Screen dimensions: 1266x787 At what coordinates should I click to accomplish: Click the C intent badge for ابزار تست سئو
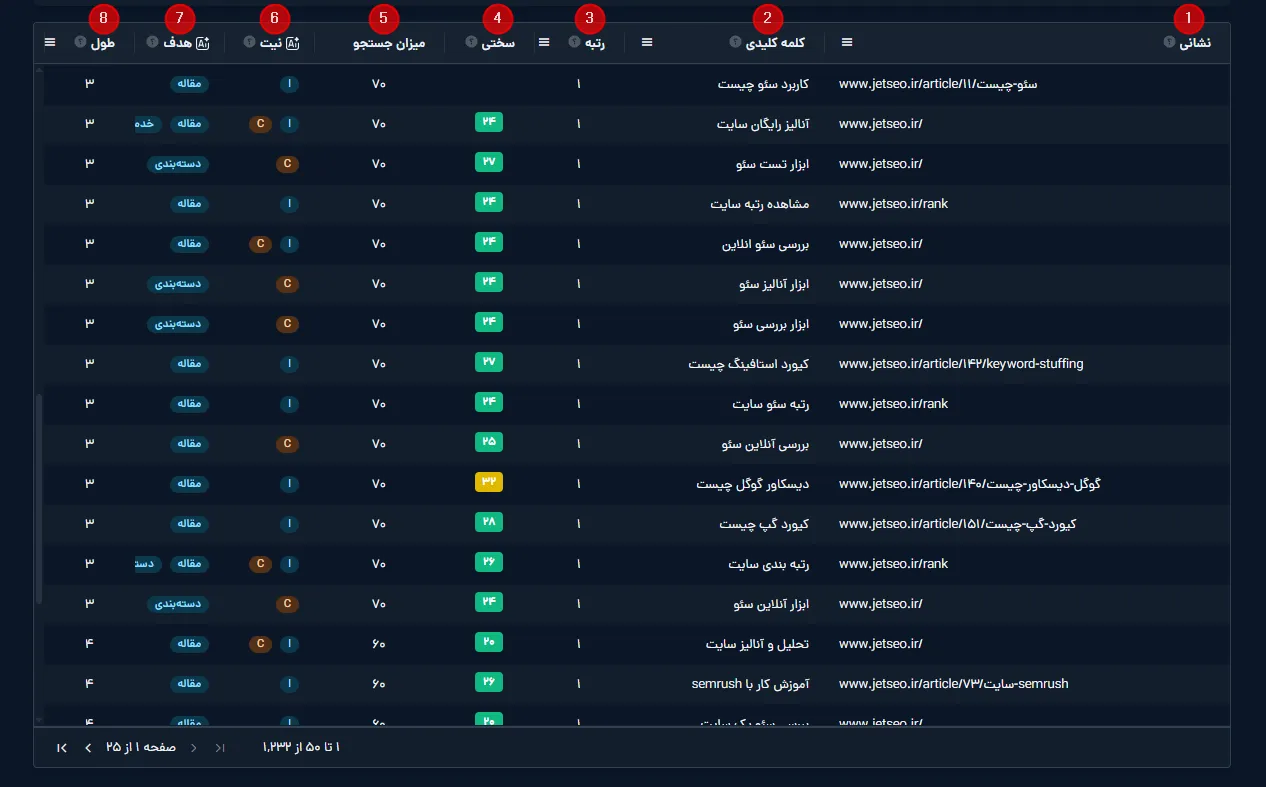[x=287, y=164]
